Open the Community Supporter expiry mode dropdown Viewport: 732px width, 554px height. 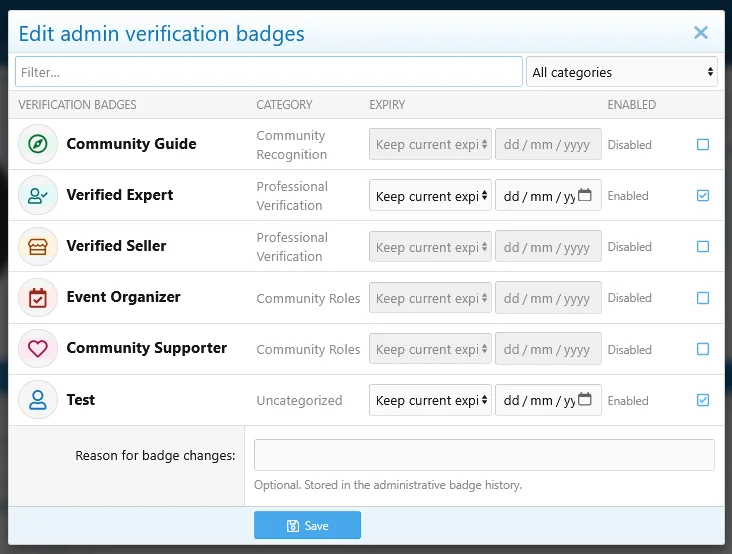430,349
